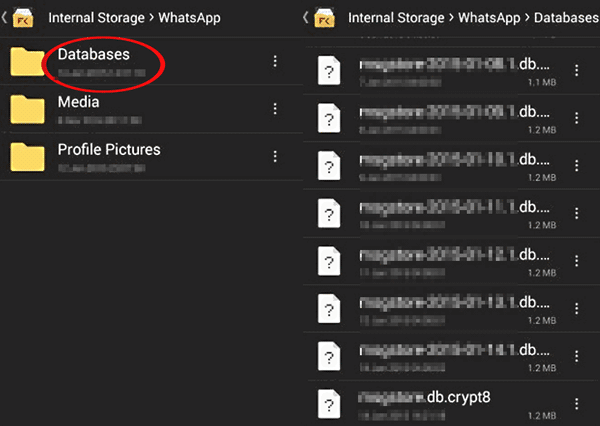Tap the file manager app icon in right pane
This screenshot has width=600, height=426.
pyautogui.click(x=324, y=18)
